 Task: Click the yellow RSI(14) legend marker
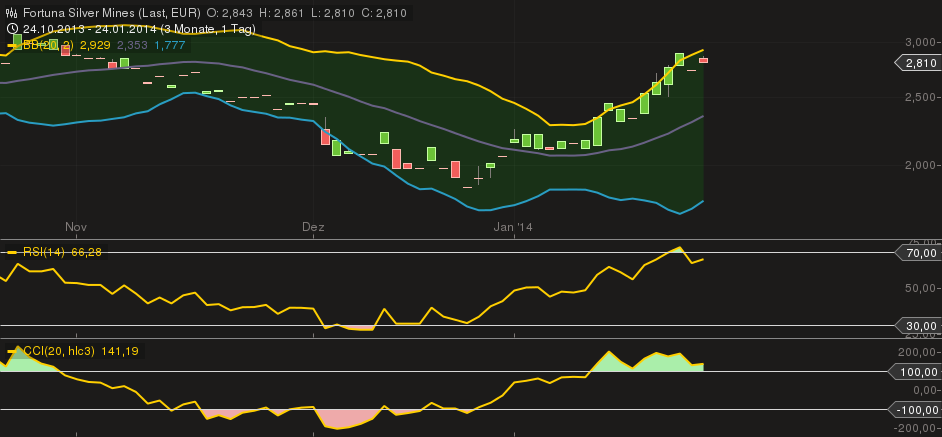tap(14, 252)
